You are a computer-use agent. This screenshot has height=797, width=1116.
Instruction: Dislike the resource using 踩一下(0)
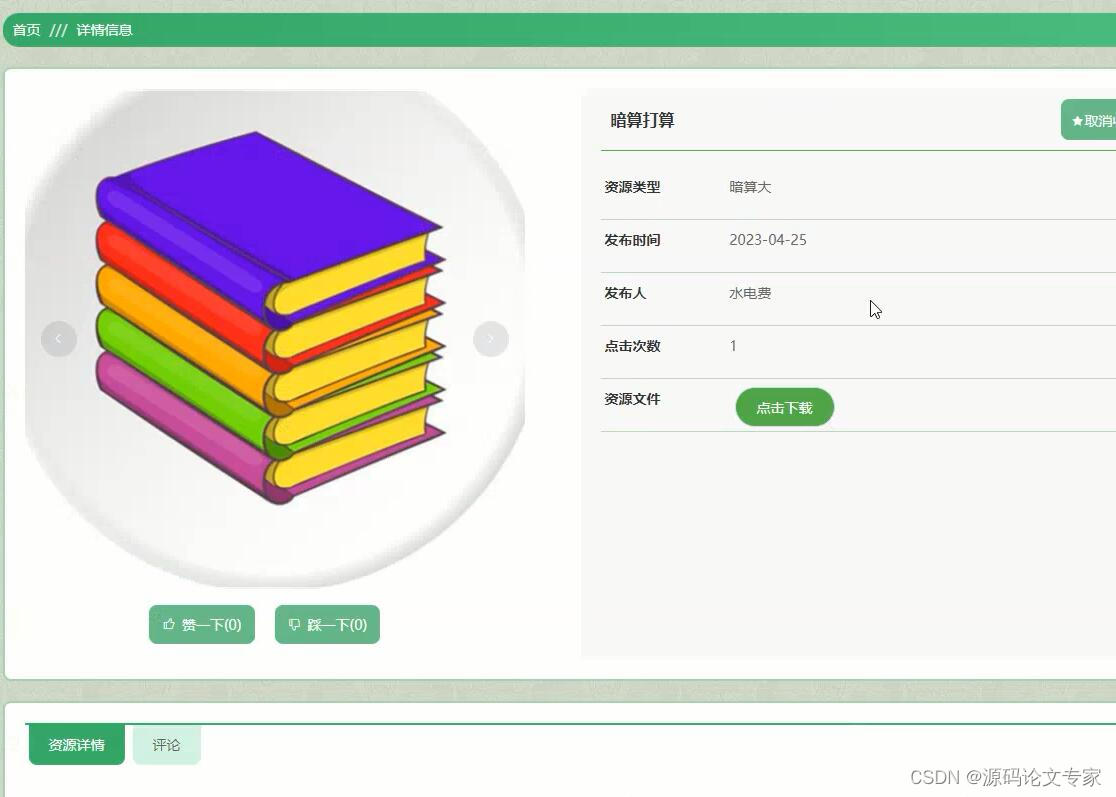click(x=327, y=624)
